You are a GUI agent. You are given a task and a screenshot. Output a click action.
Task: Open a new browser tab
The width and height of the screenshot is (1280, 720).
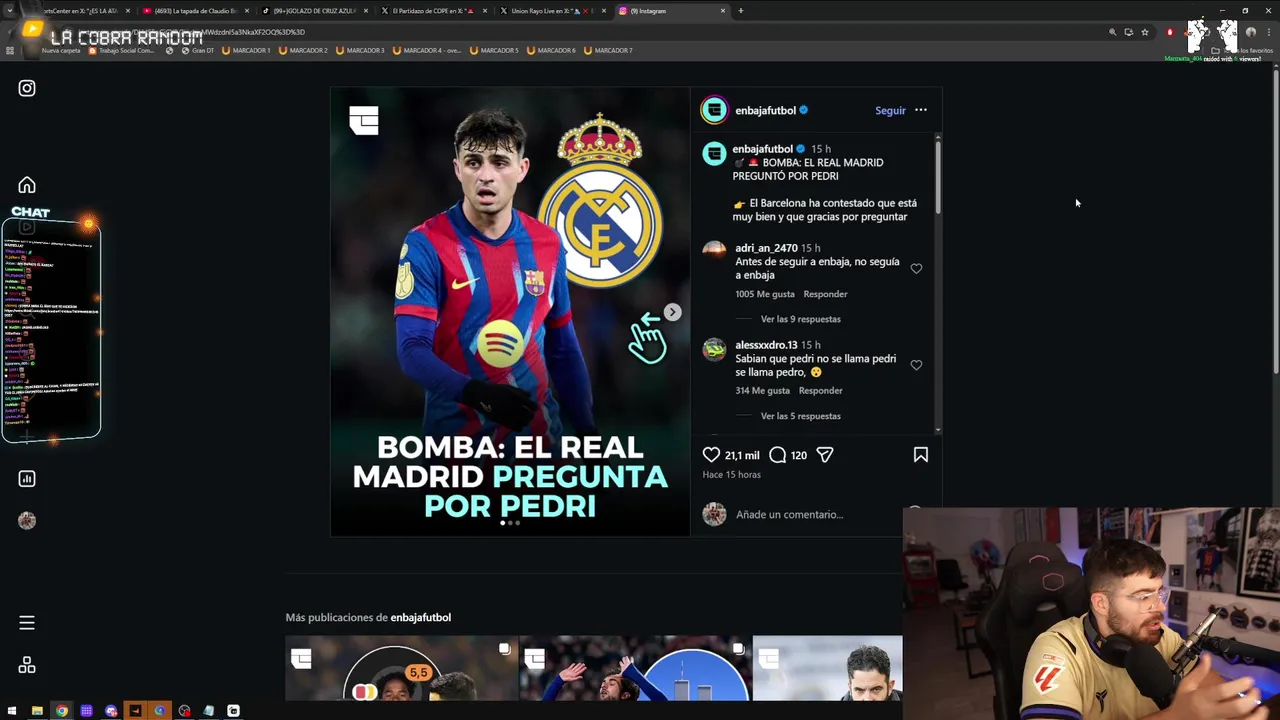click(x=740, y=11)
